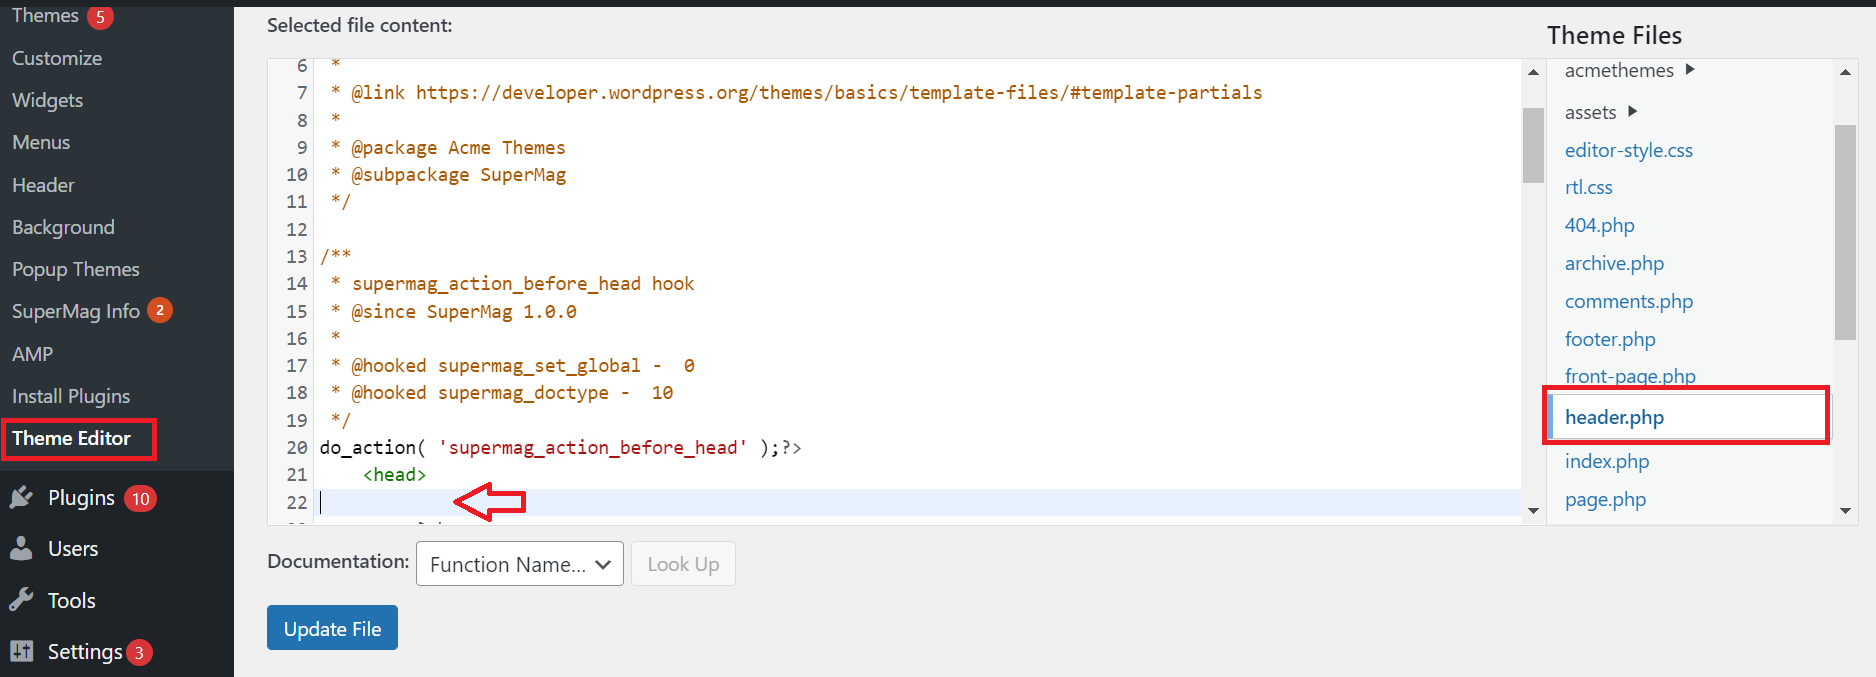Click the Look Up button
1876x677 pixels.
point(683,564)
